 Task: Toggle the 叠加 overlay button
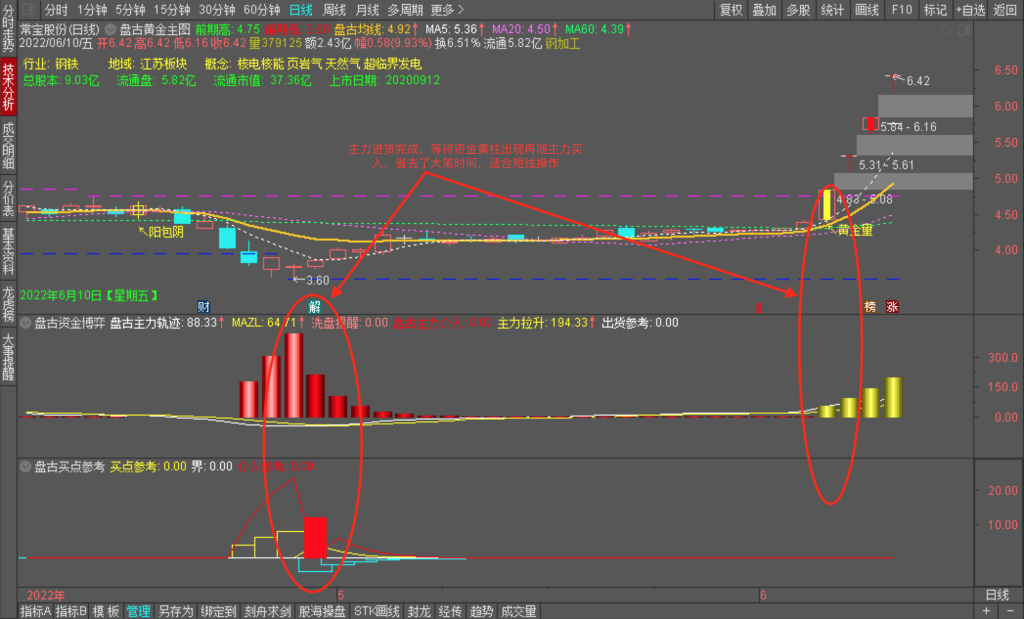point(764,10)
